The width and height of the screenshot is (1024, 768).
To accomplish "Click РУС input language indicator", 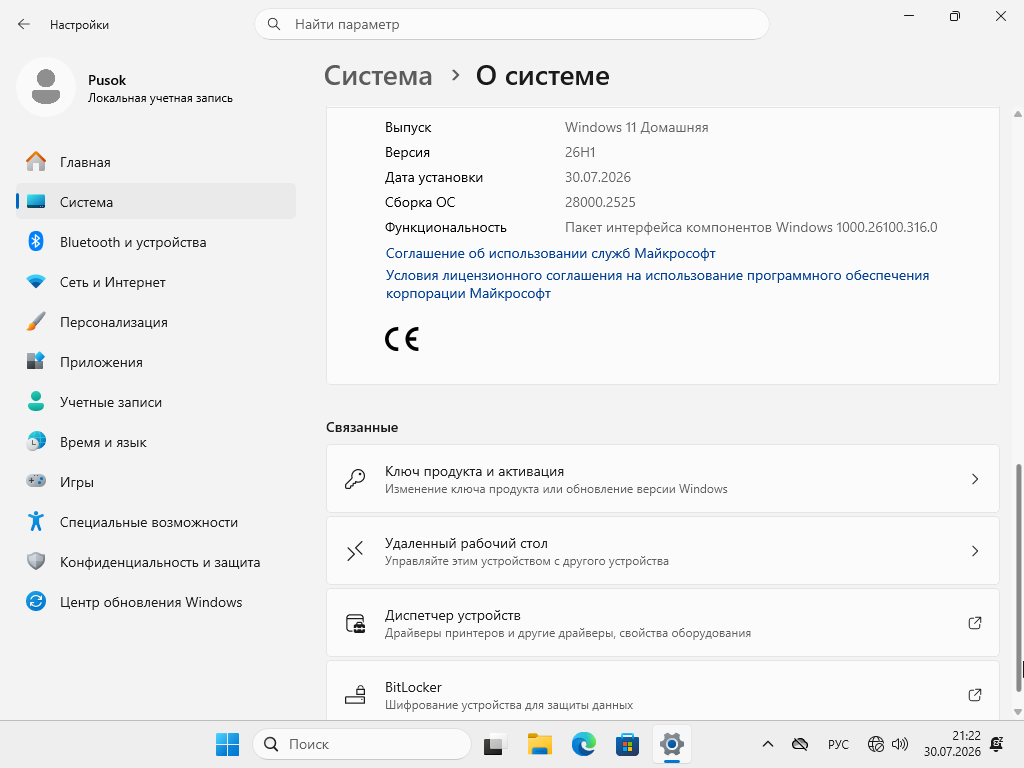I will (x=838, y=744).
